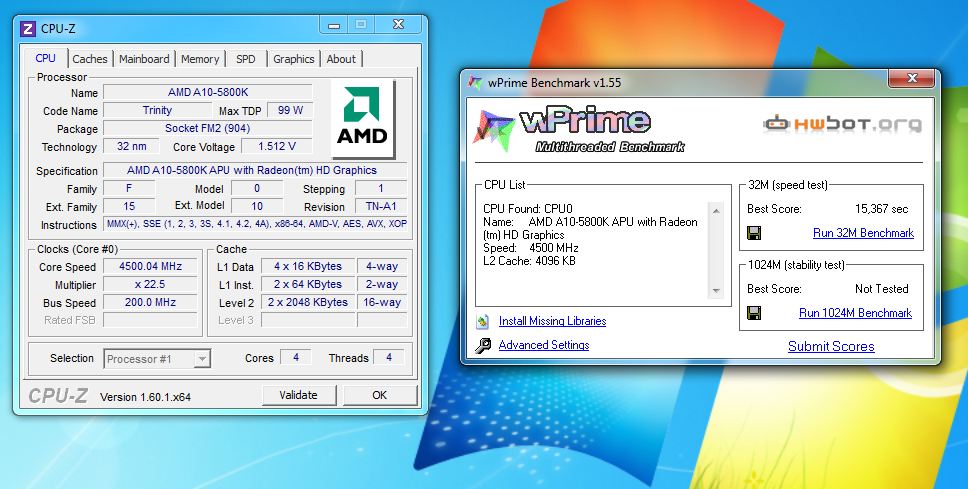Open the Install Missing Libraries link

click(553, 321)
